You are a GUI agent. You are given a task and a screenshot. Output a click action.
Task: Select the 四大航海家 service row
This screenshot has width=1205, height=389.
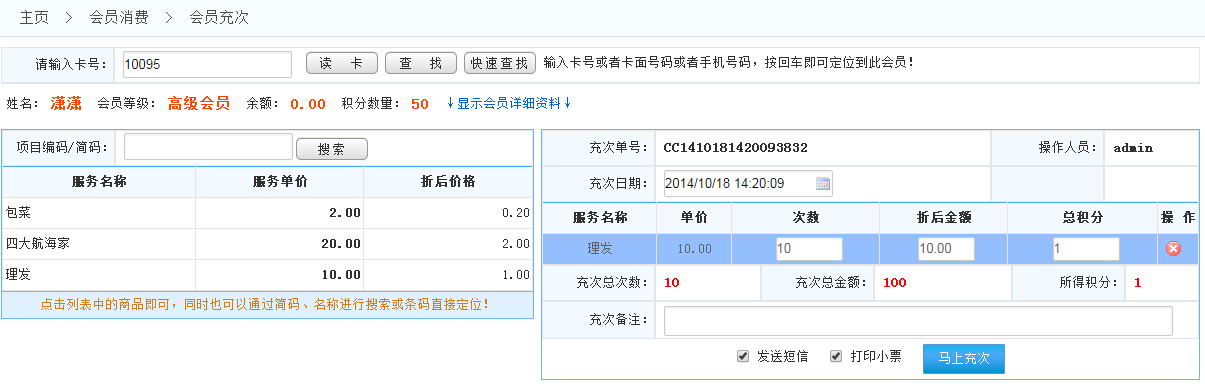click(x=267, y=244)
